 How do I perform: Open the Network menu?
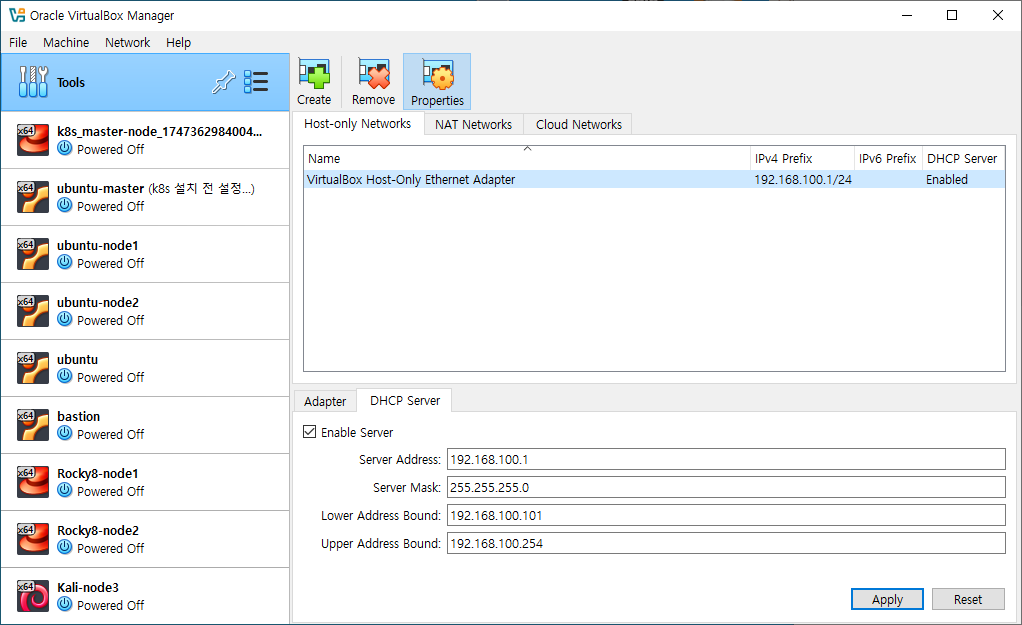click(127, 42)
